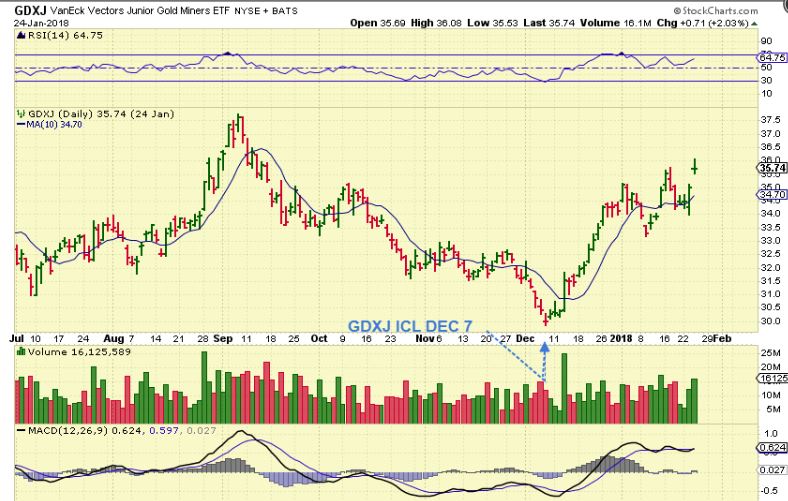The width and height of the screenshot is (788, 501).
Task: Click the 0.597 MACD signal value
Action: point(164,431)
